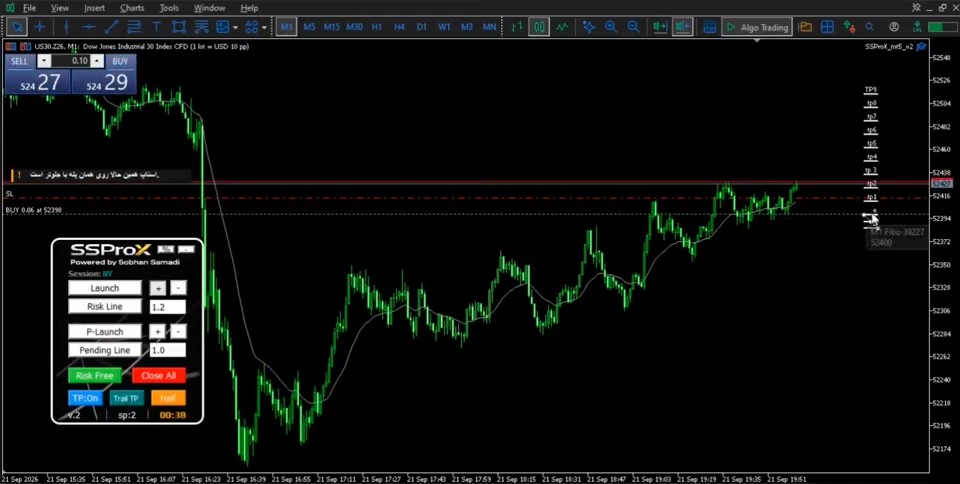Select the cursor arrow tool
960x484 pixels.
click(x=18, y=27)
